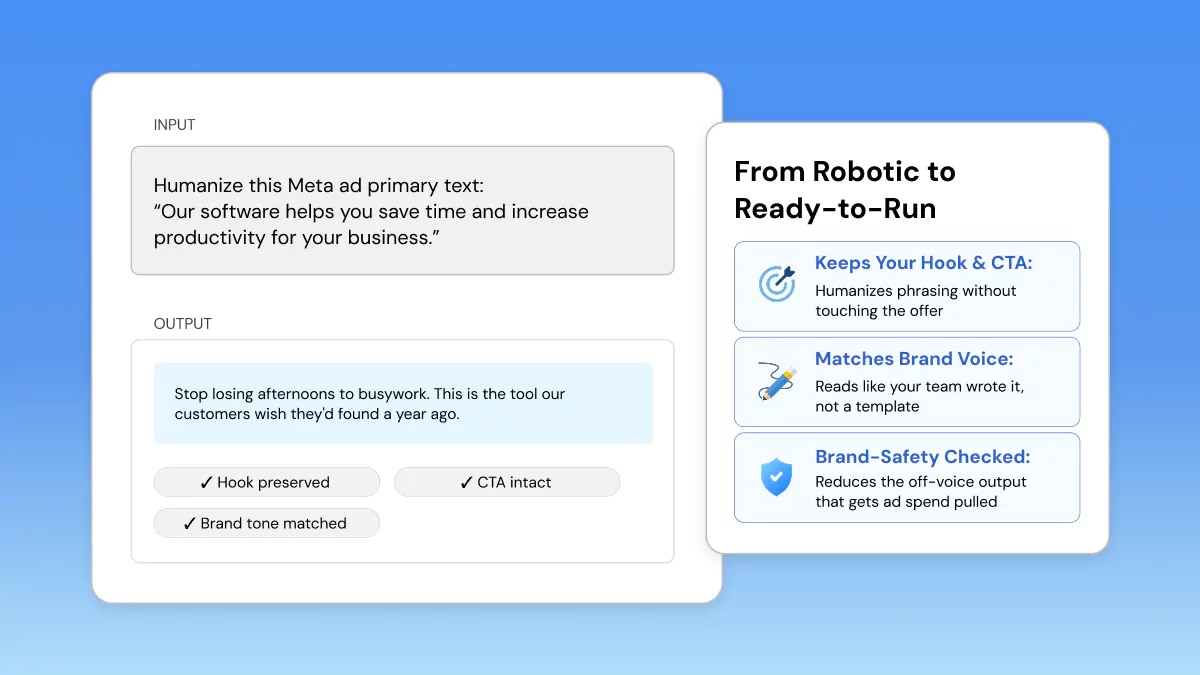The image size is (1200, 675).
Task: Click the quoted line Our software helps you save time
Action: tap(371, 225)
